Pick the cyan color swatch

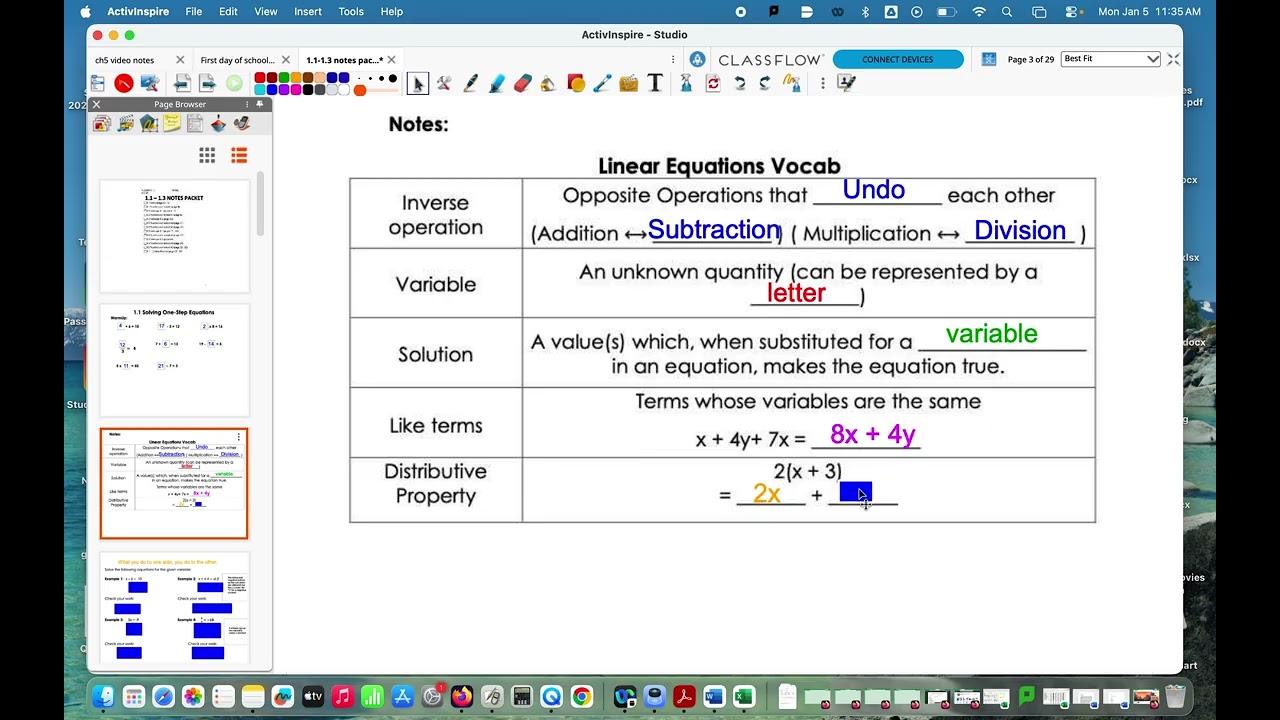coord(259,90)
